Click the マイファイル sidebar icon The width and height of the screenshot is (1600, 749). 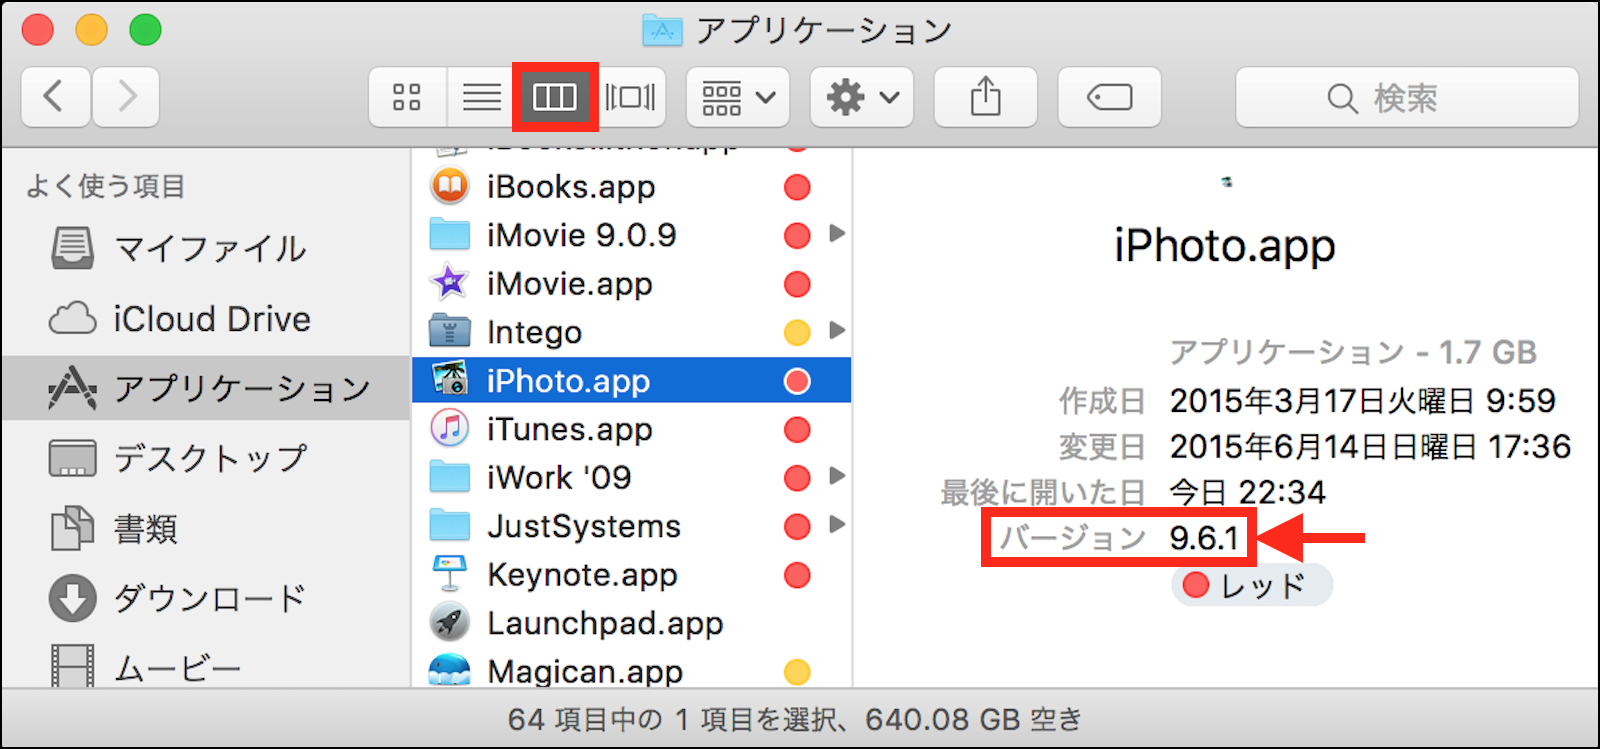pyautogui.click(x=73, y=248)
